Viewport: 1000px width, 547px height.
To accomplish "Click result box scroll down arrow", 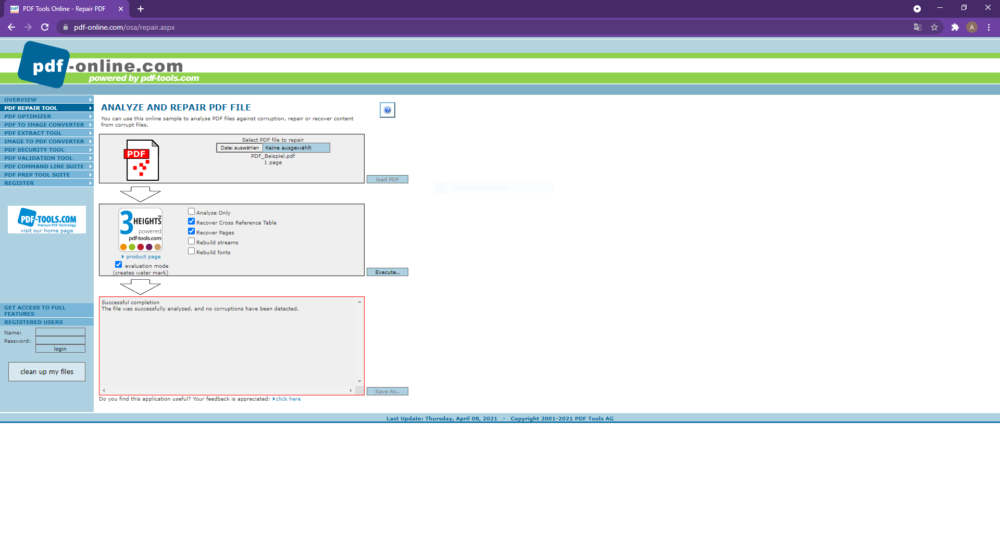I will 360,381.
